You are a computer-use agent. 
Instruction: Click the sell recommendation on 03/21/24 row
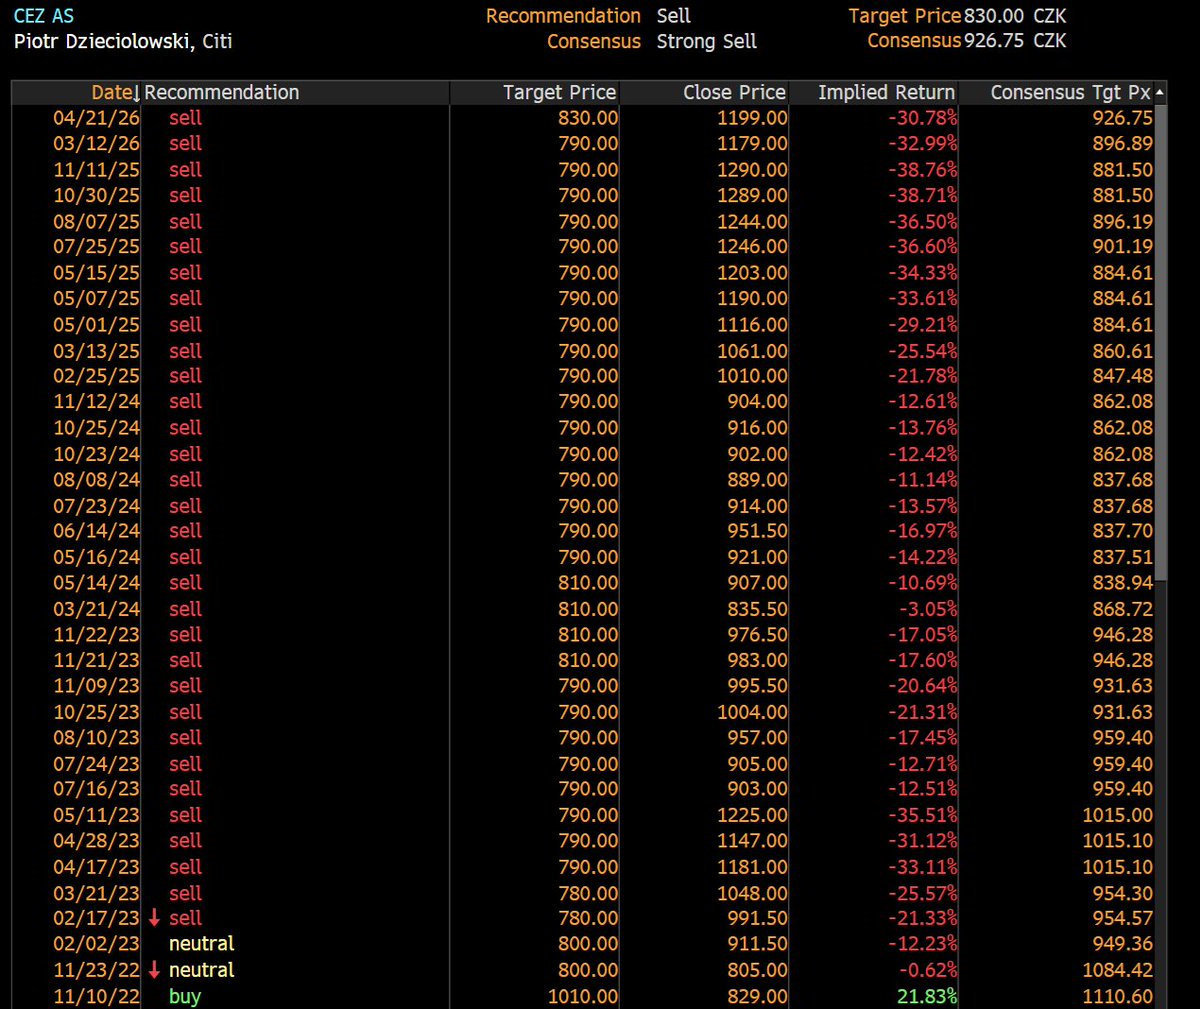point(185,609)
